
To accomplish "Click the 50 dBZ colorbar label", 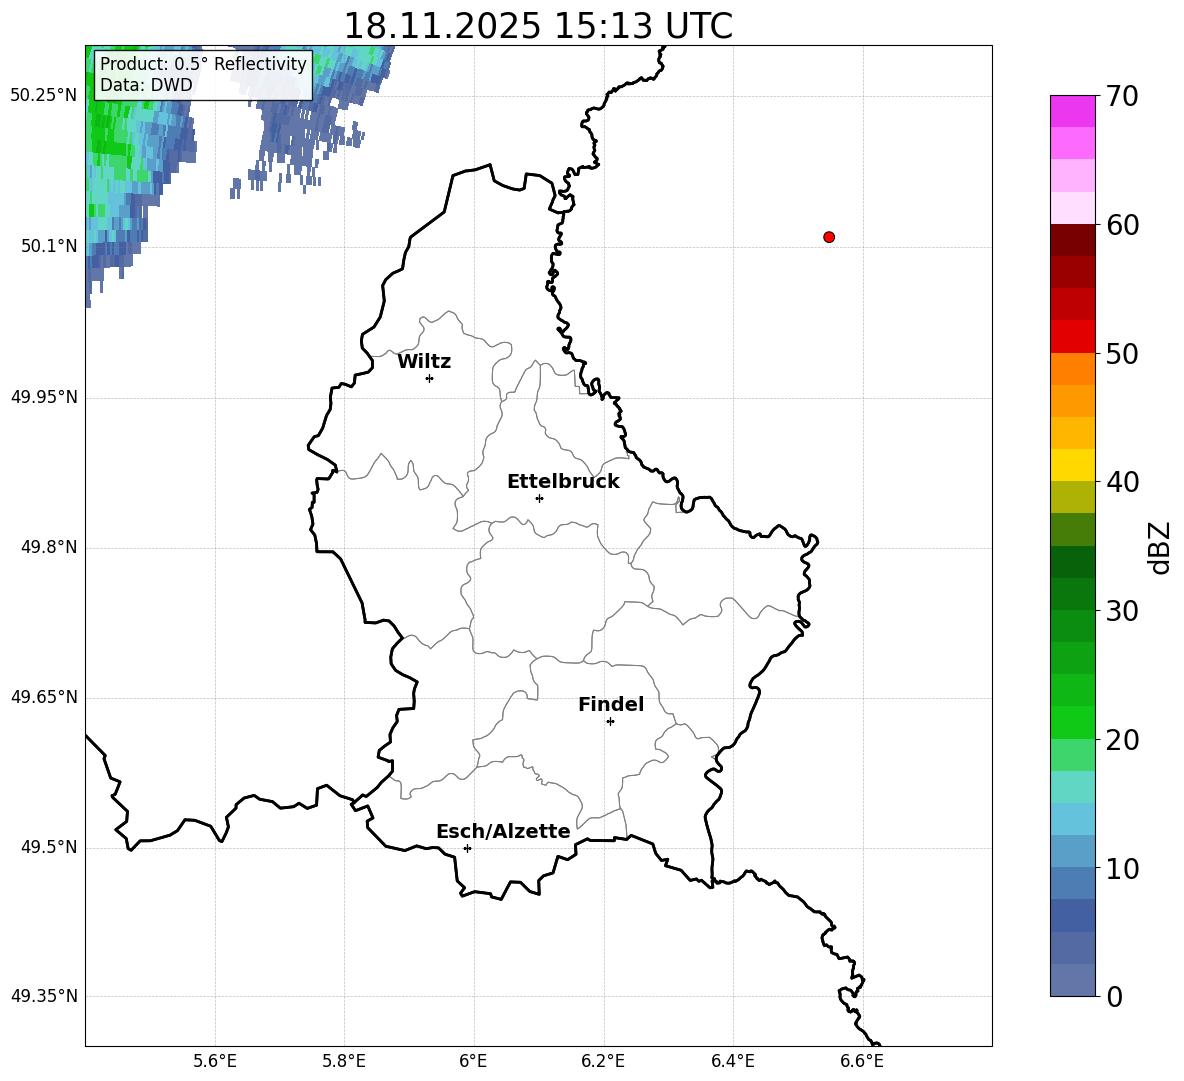I will click(x=1122, y=353).
